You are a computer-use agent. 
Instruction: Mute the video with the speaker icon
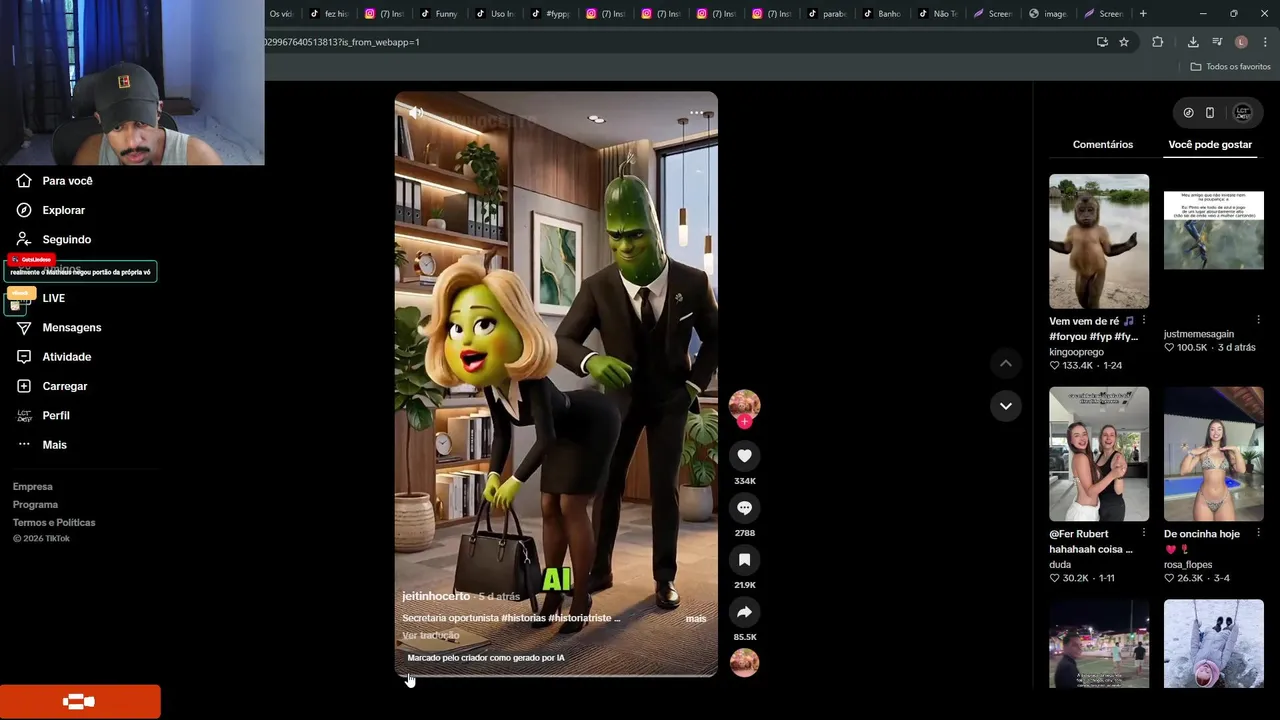pos(416,112)
